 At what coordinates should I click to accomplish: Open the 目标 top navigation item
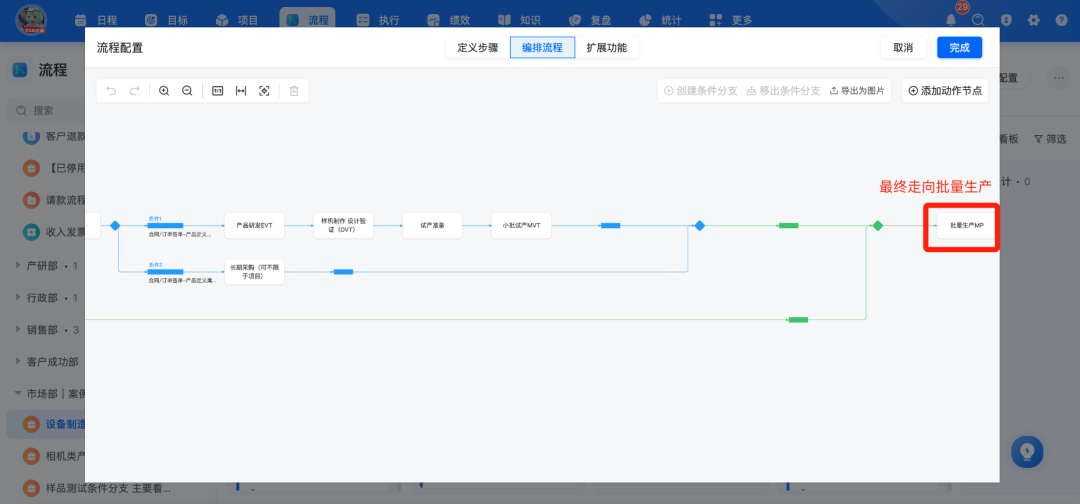click(x=166, y=20)
